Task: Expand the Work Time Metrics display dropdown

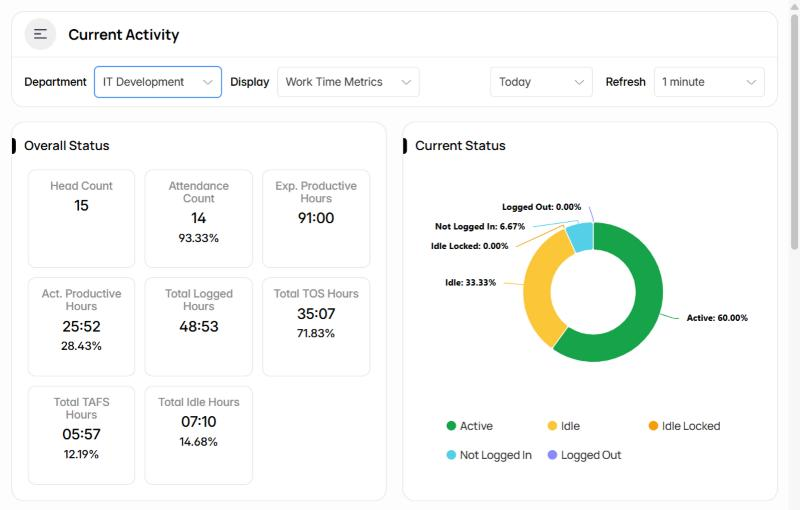Action: [x=348, y=82]
